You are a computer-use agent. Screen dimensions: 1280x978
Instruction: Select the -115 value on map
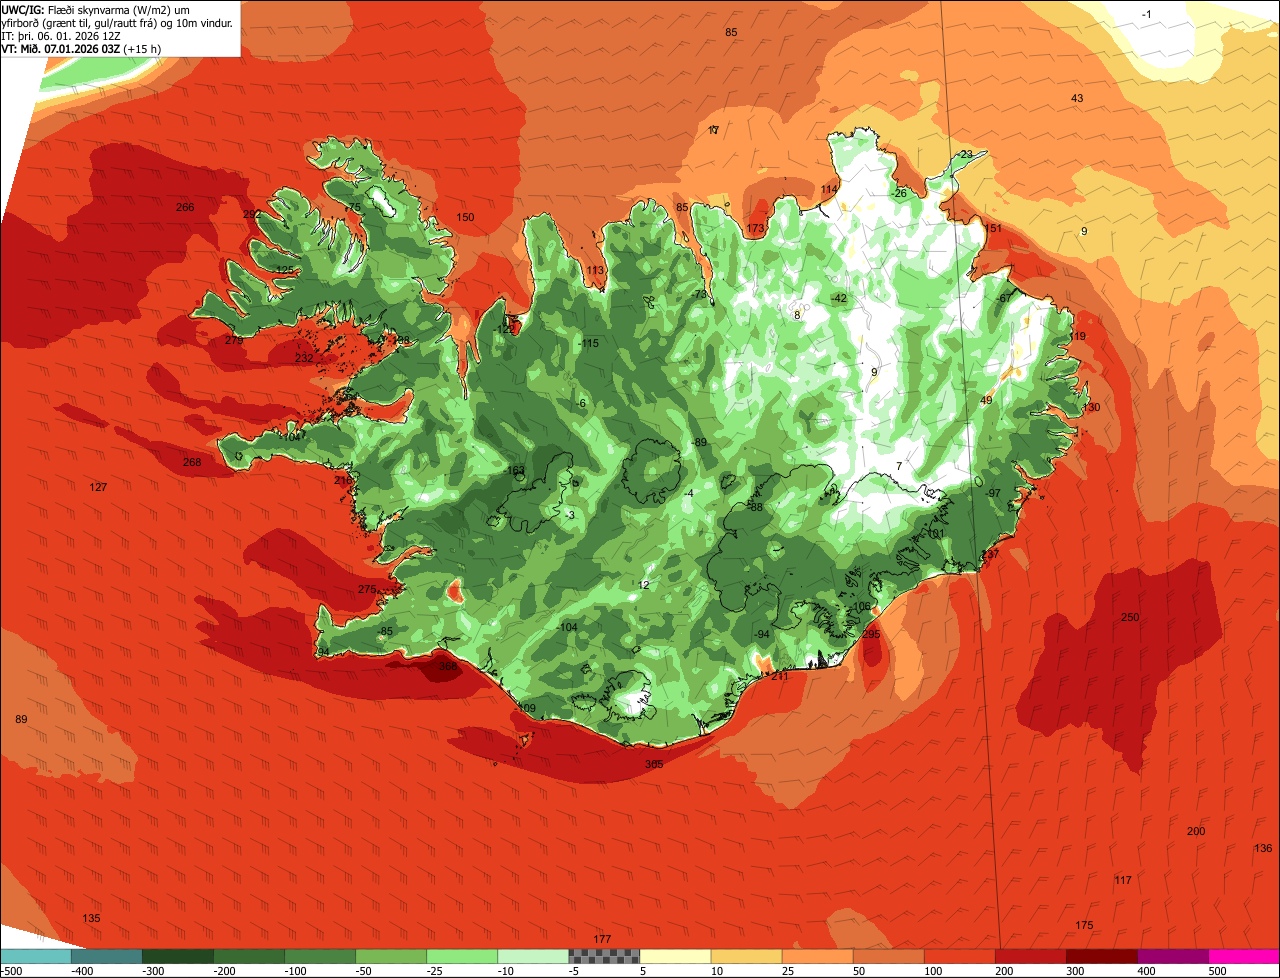pyautogui.click(x=588, y=343)
